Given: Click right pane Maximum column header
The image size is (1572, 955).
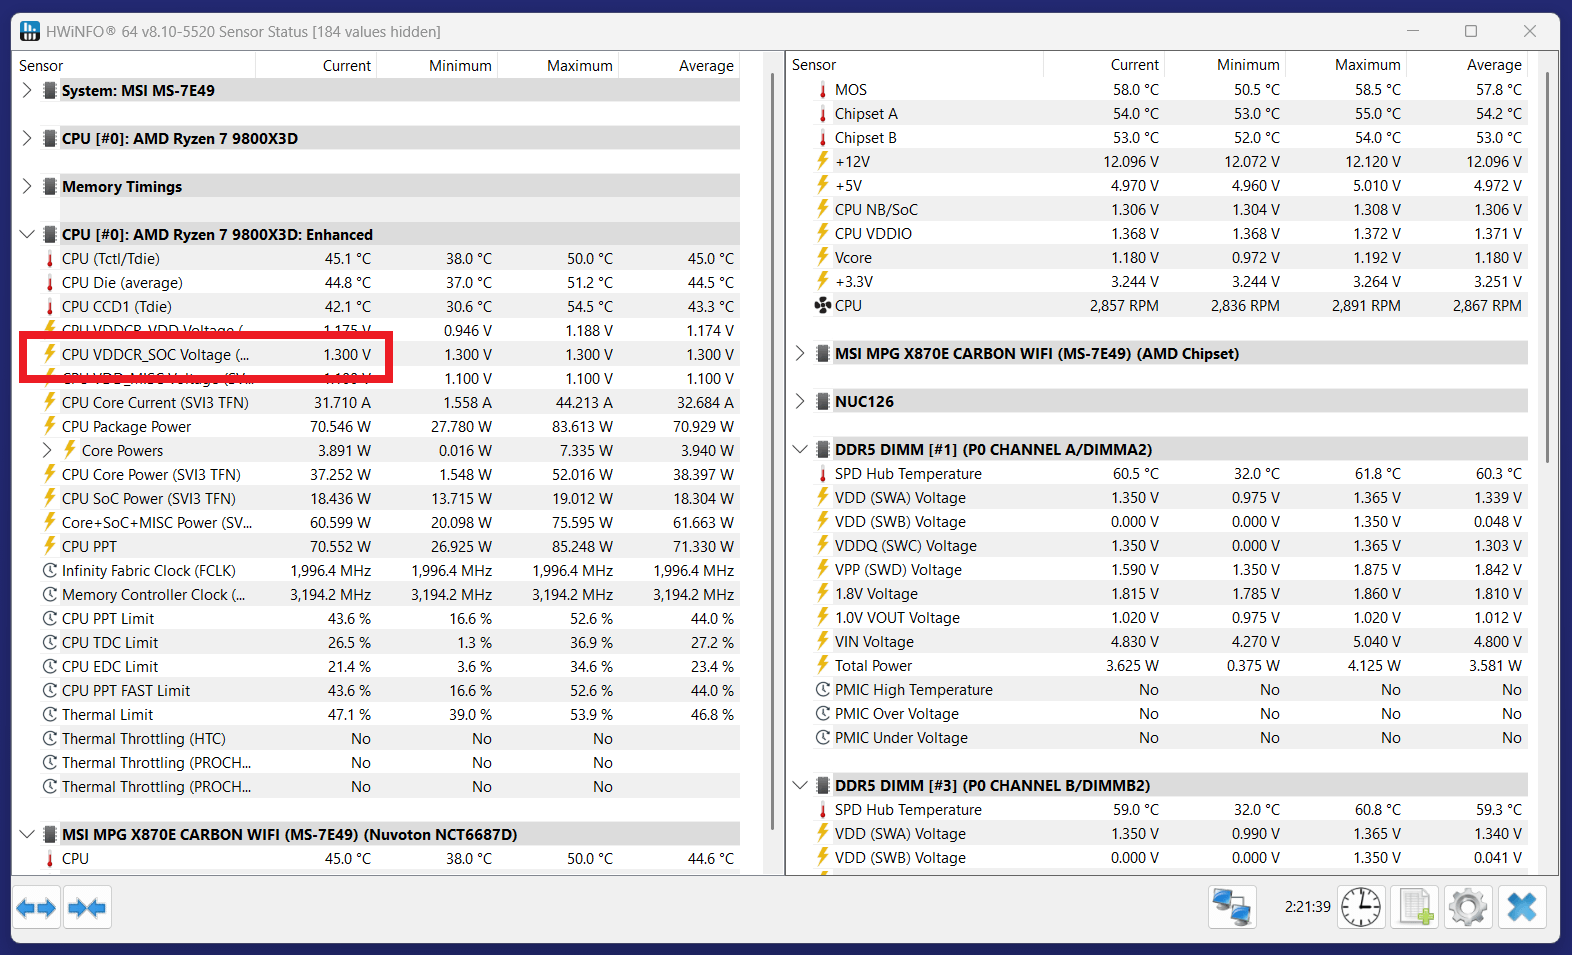Looking at the screenshot, I should (1346, 65).
